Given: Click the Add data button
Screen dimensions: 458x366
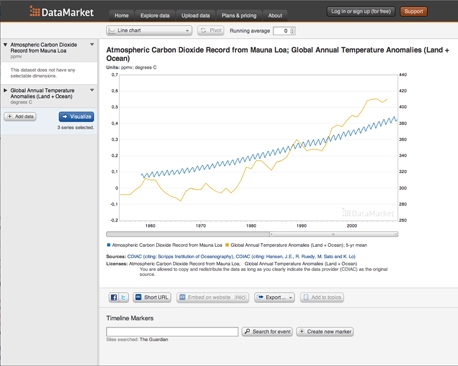Looking at the screenshot, I should [20, 117].
